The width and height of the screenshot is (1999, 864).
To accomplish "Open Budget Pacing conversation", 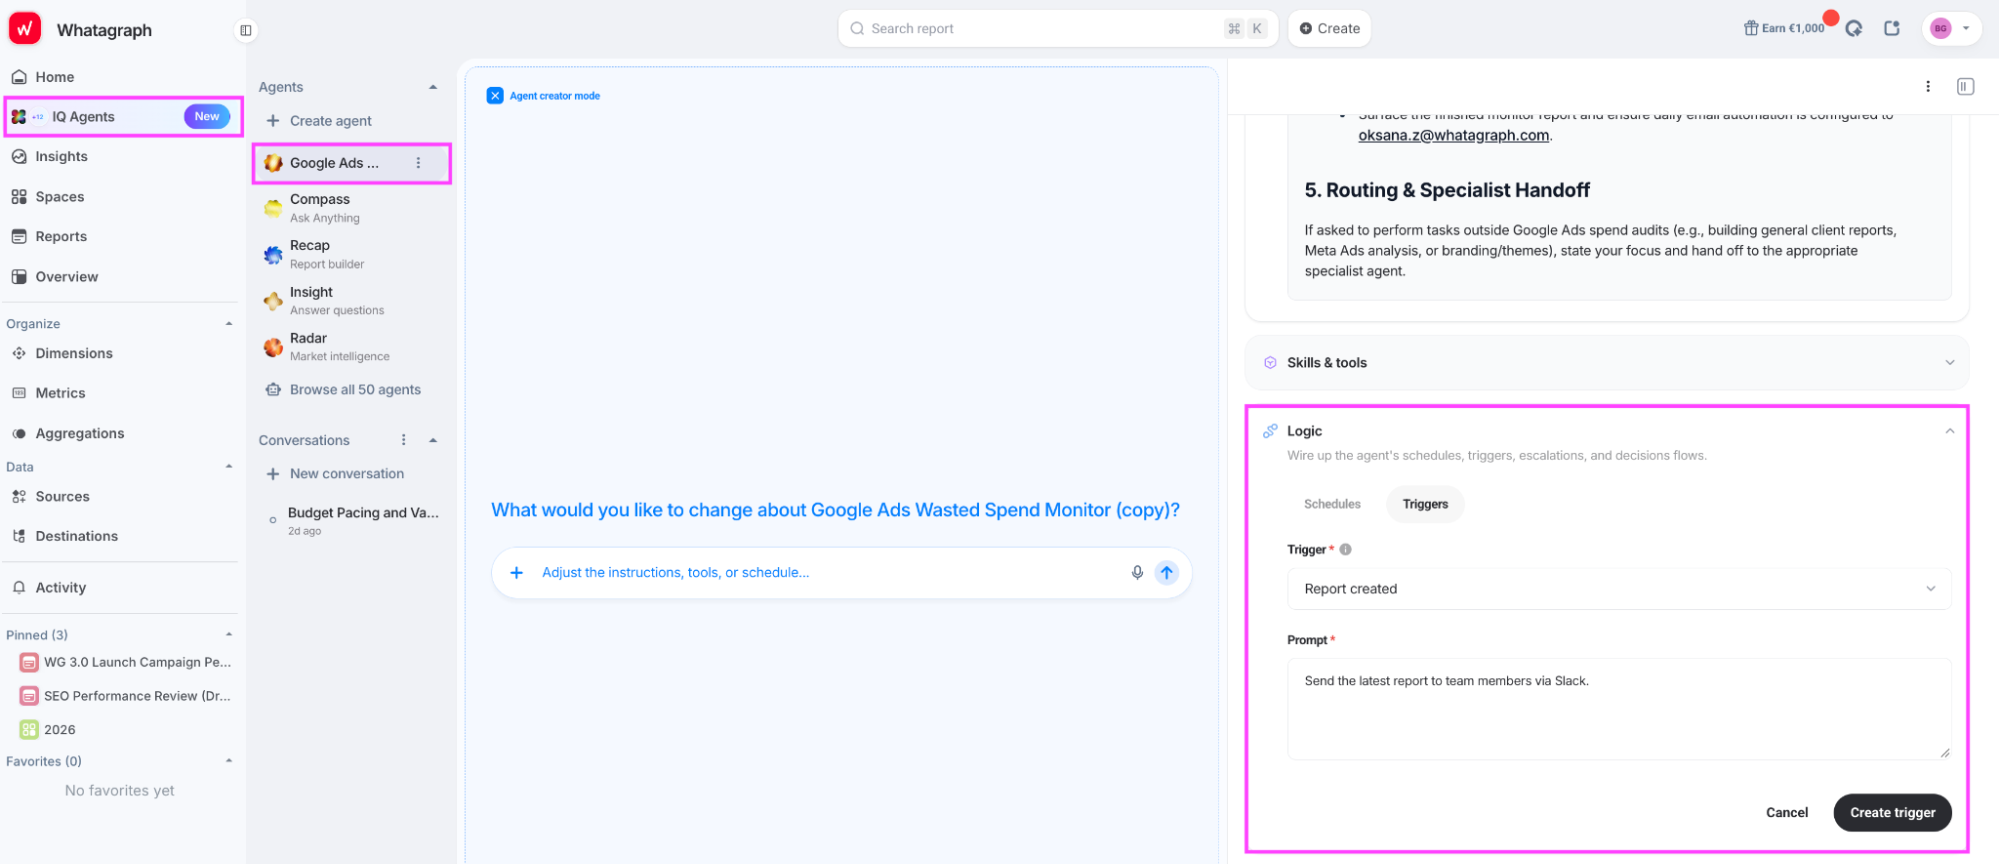I will (355, 521).
